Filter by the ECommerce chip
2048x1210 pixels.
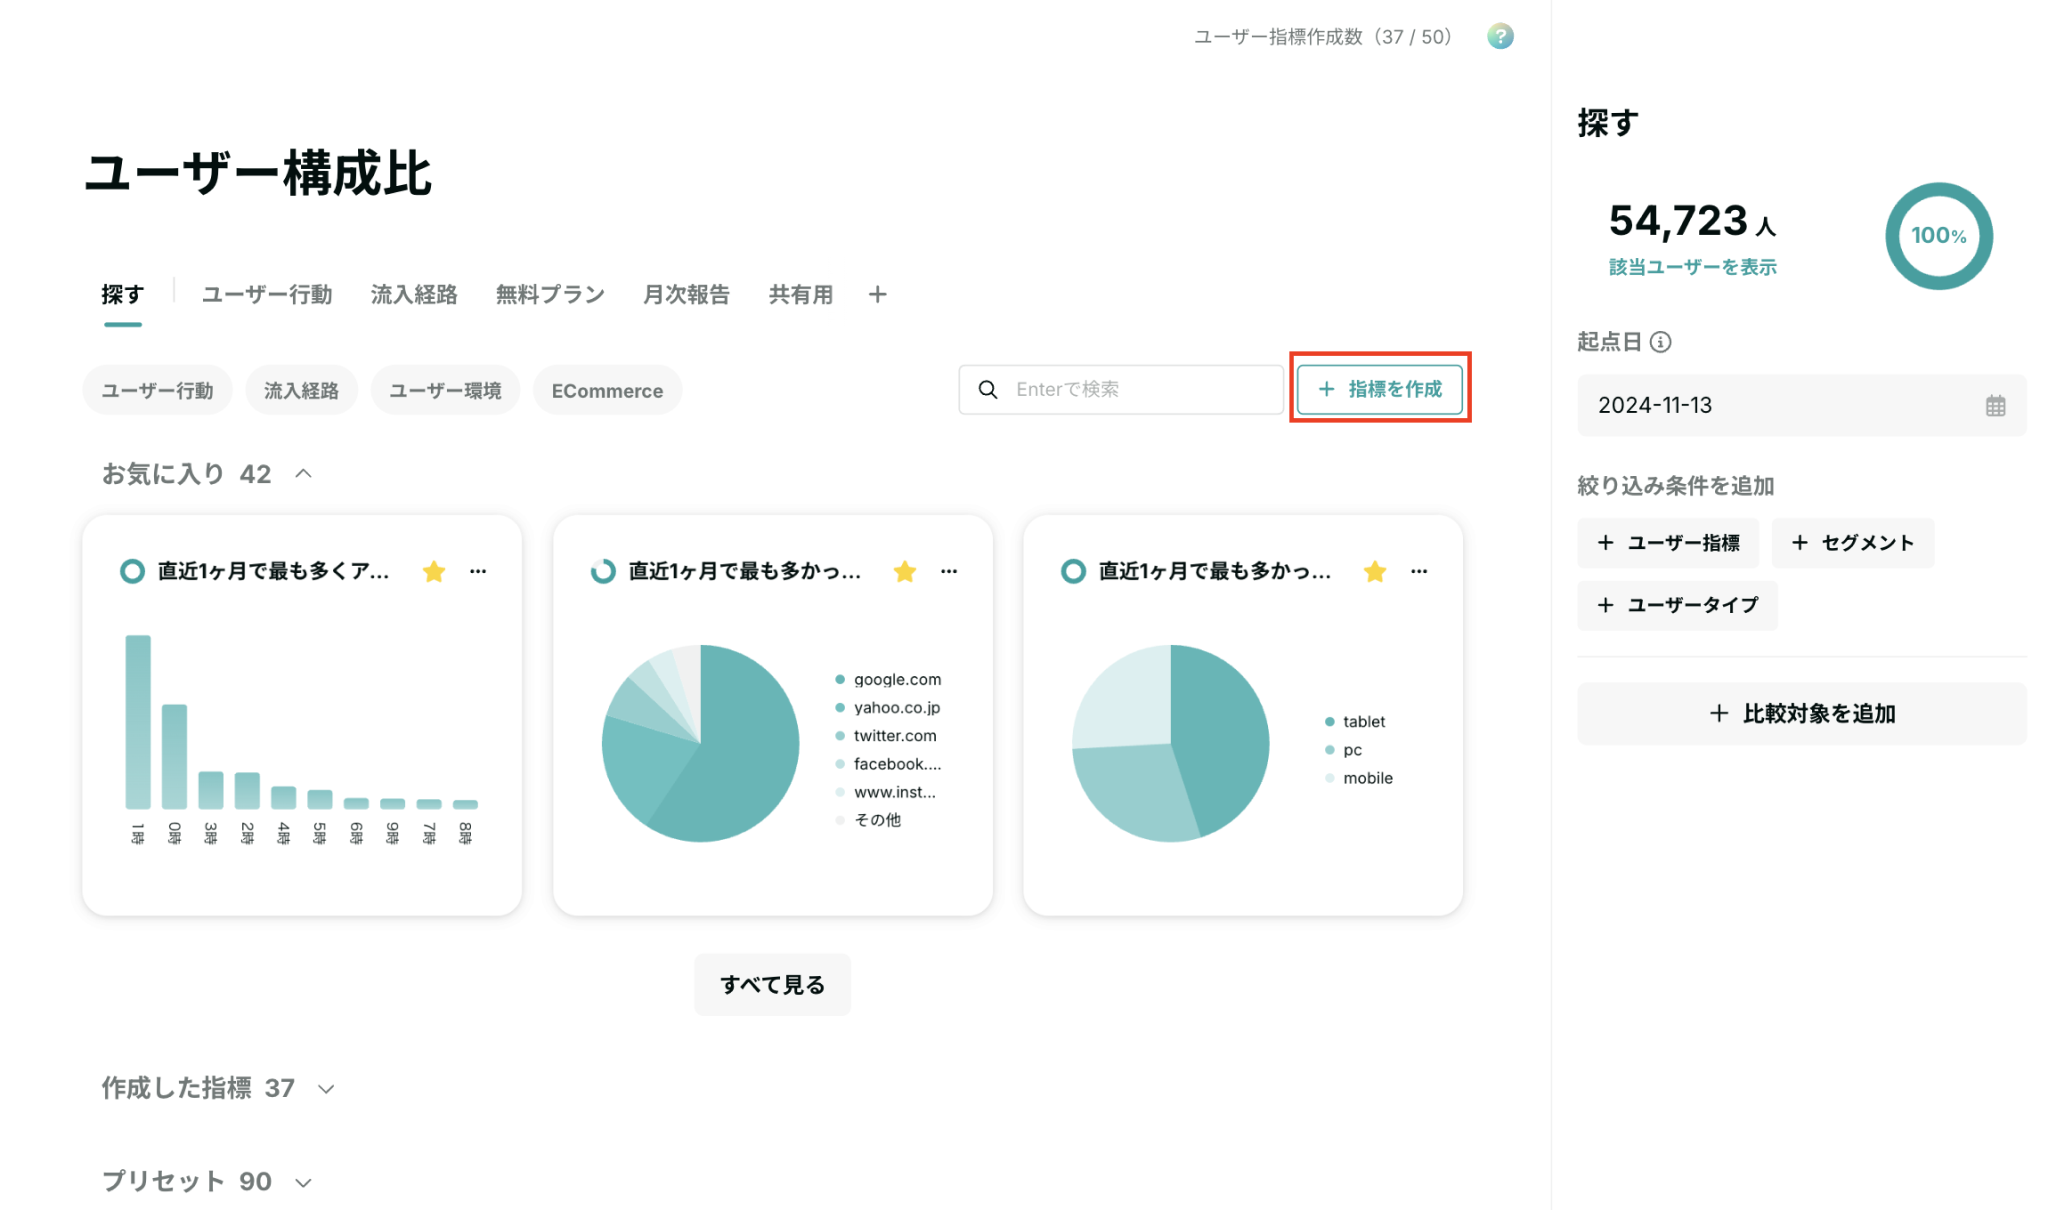(607, 390)
